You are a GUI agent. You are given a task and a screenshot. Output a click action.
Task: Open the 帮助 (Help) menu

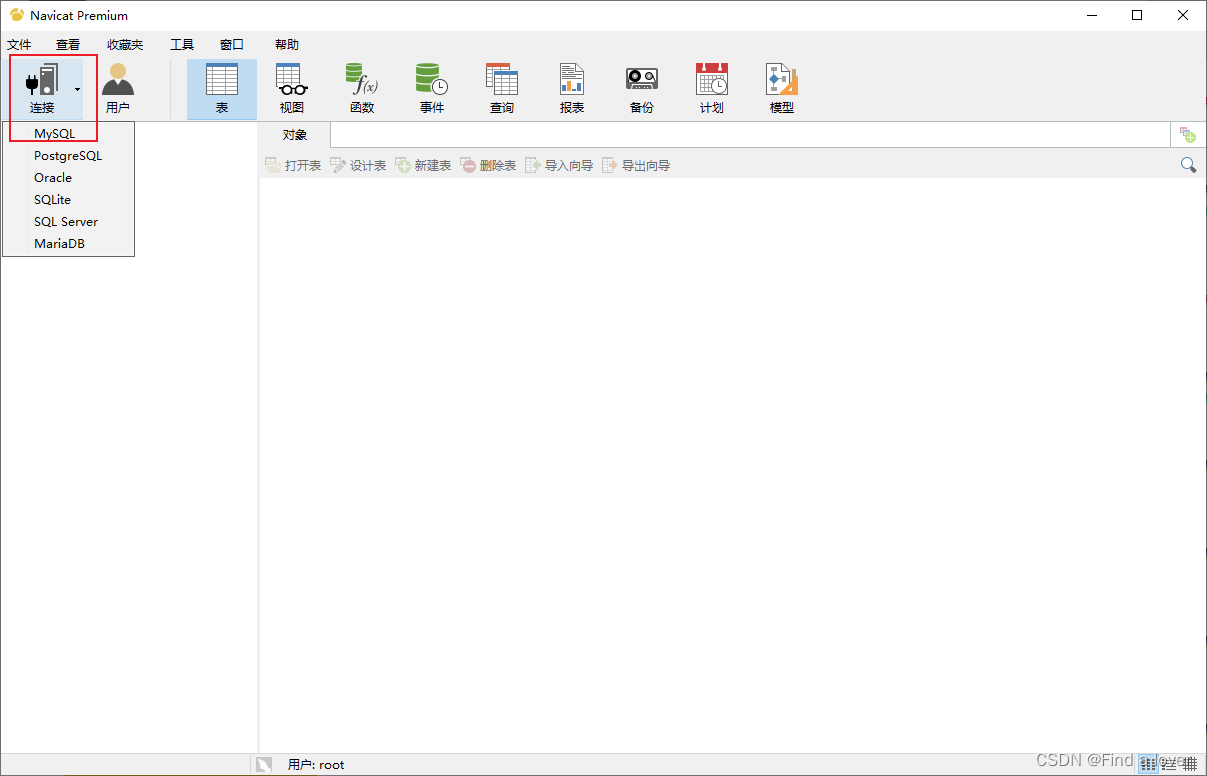click(287, 45)
